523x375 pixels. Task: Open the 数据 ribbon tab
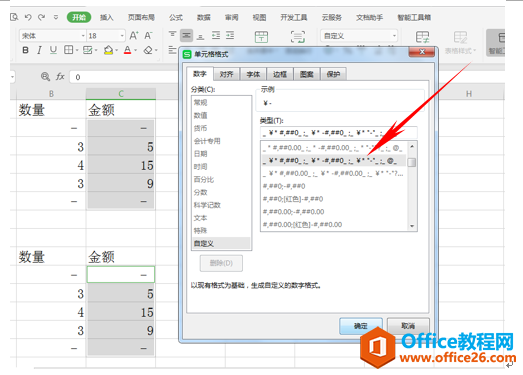(203, 17)
